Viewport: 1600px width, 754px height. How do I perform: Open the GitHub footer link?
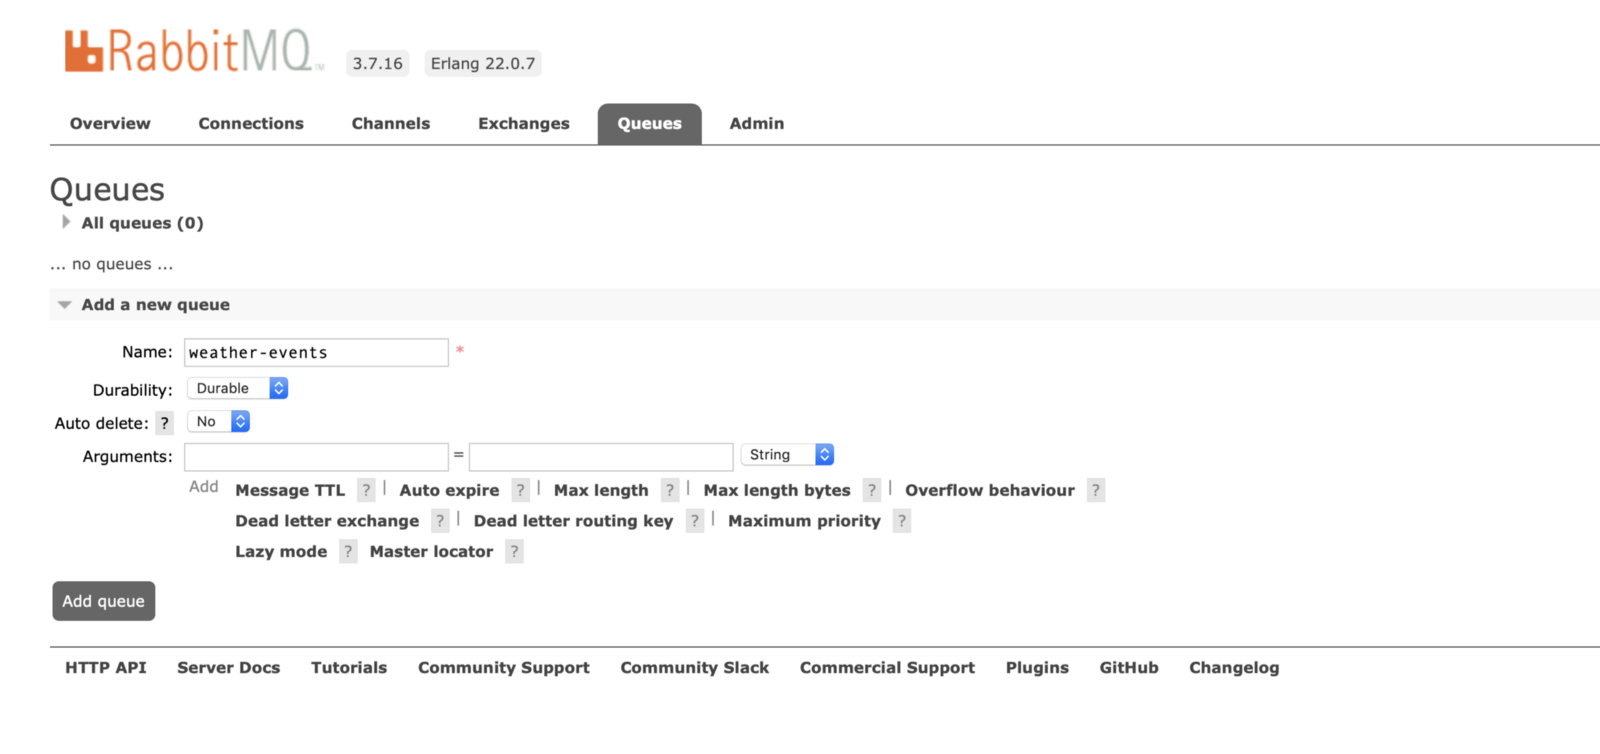[x=1129, y=668]
